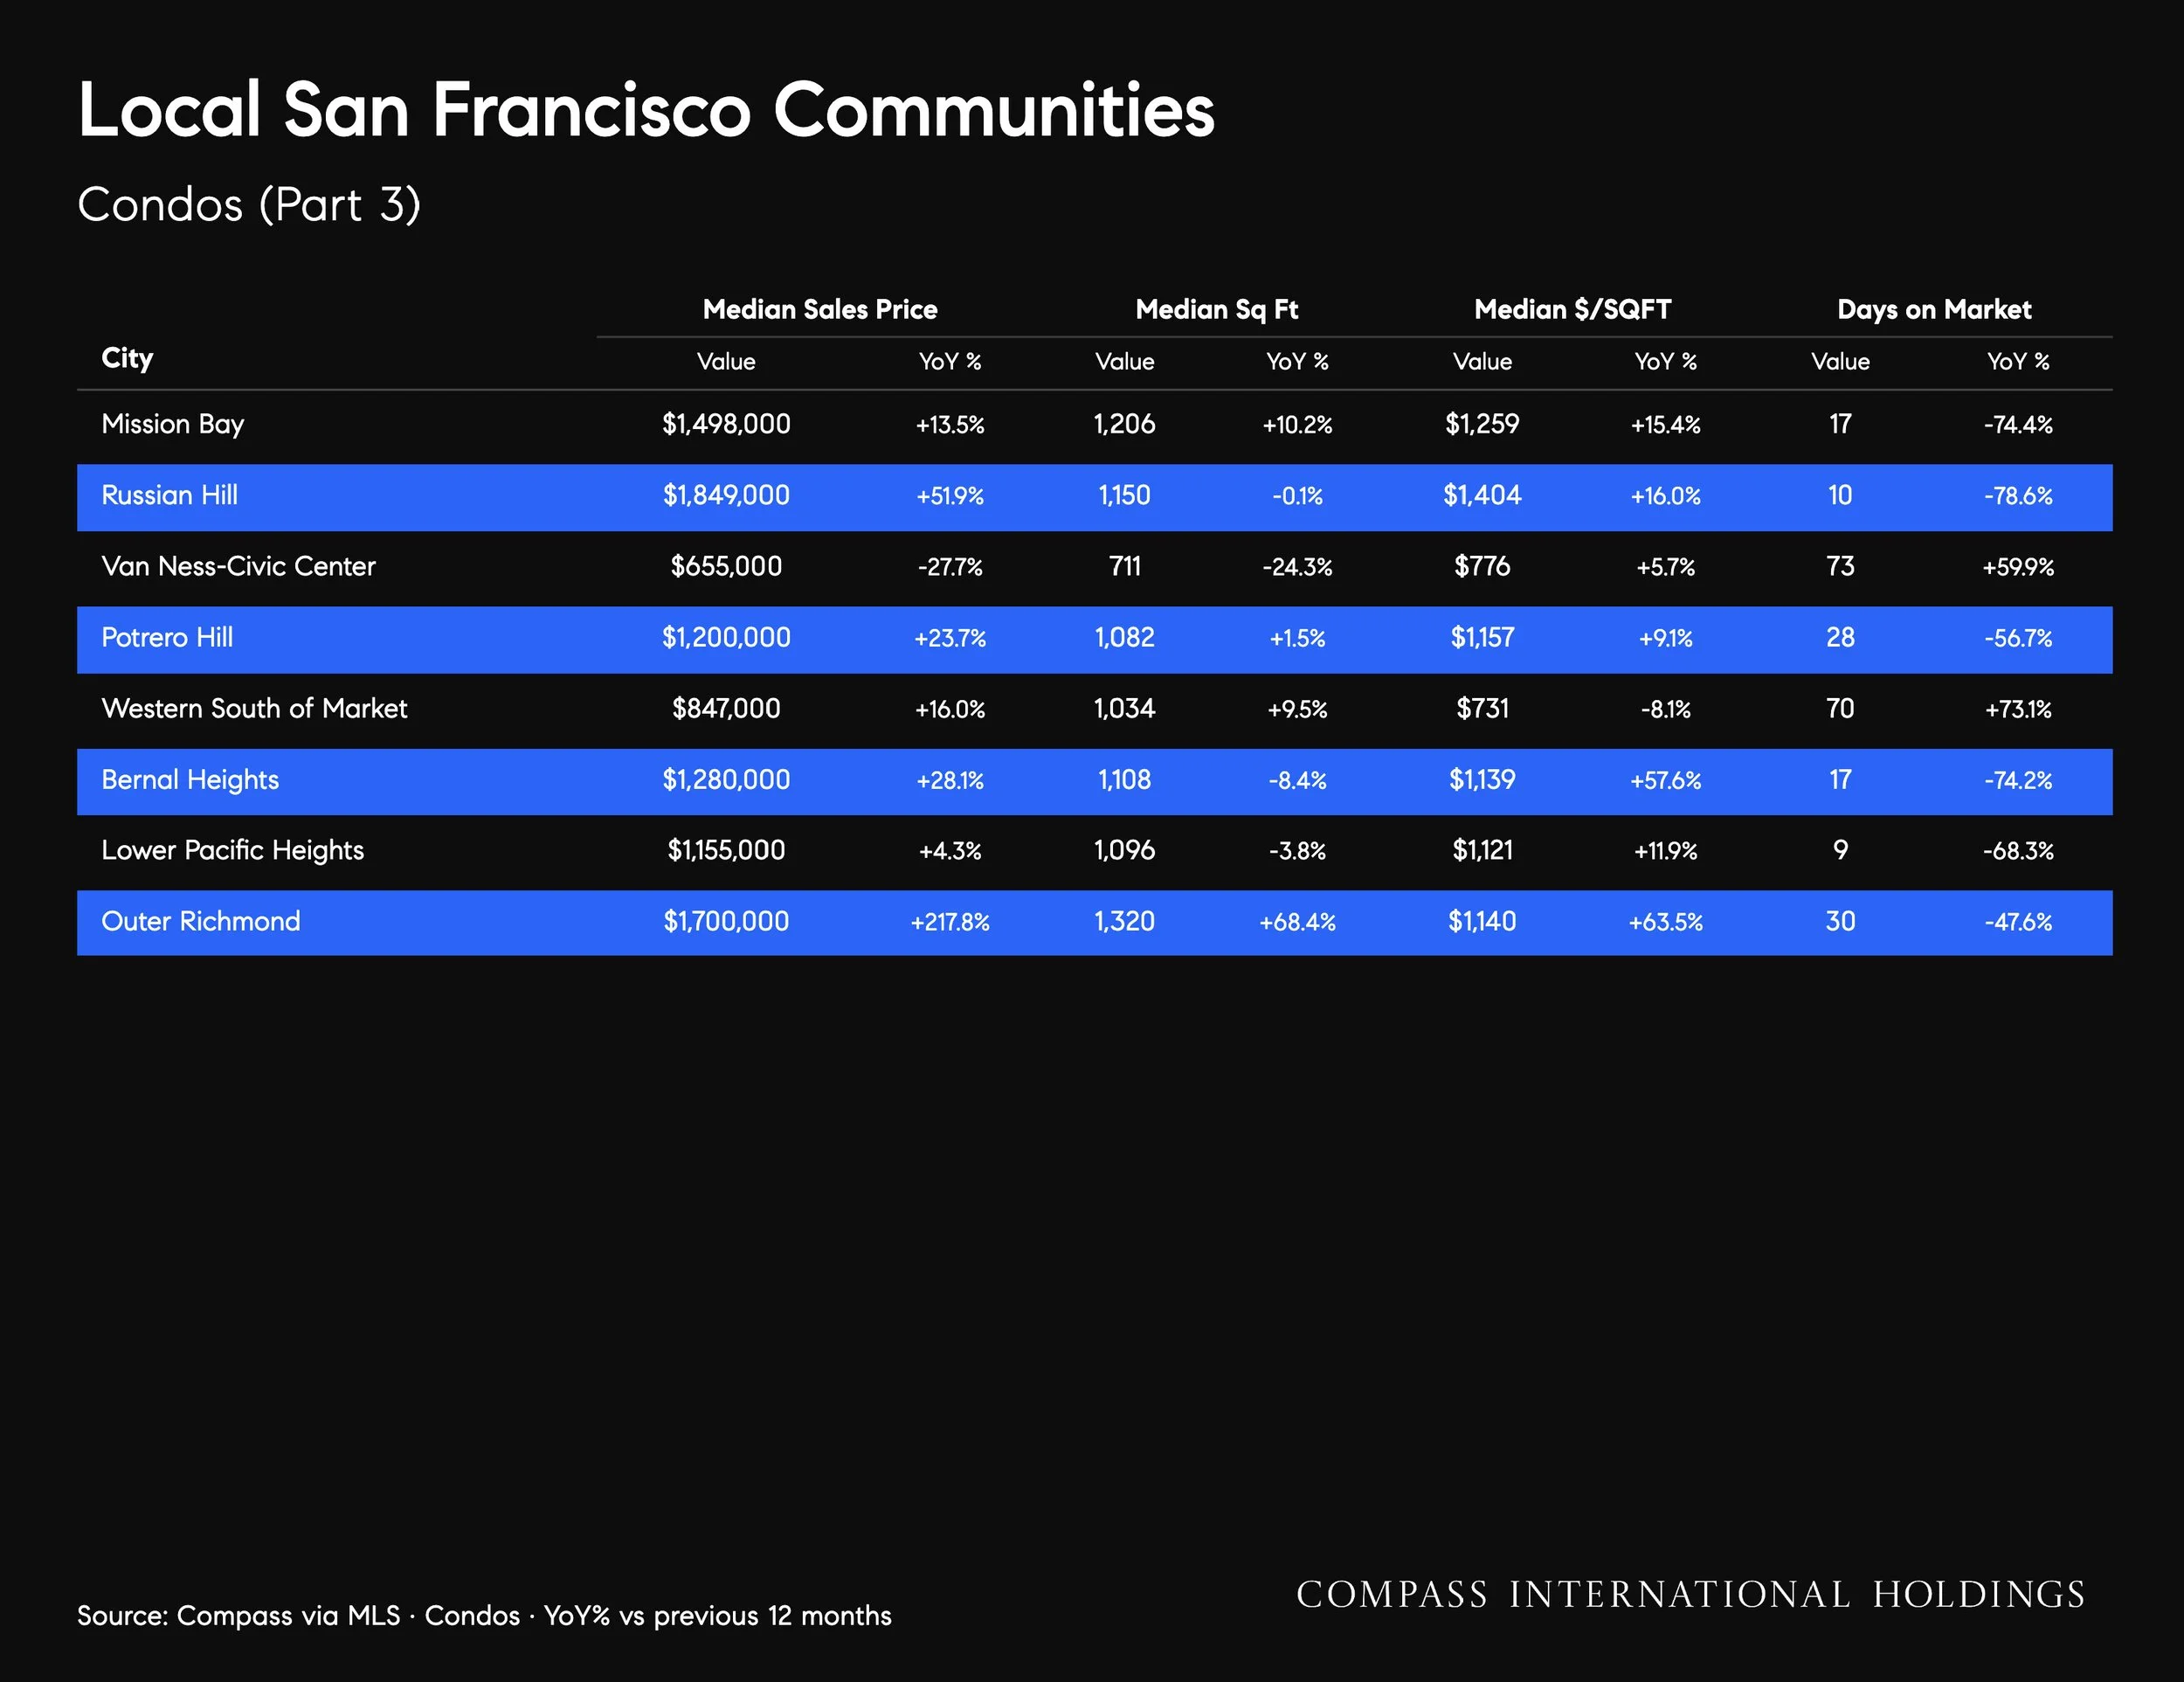
Task: Click the City column header
Action: [127, 358]
